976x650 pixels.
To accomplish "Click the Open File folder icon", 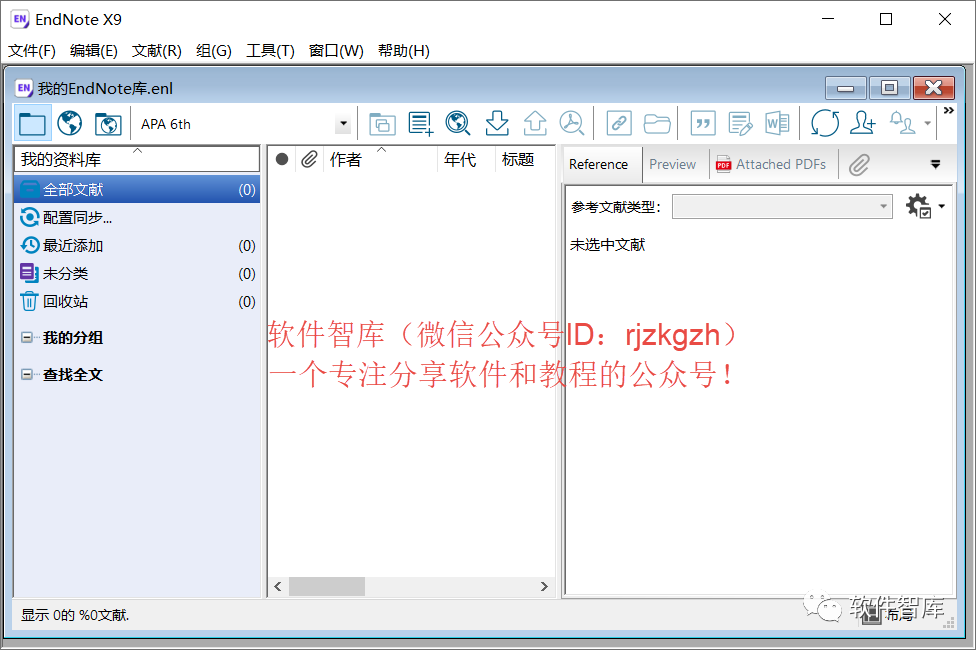I will click(x=657, y=124).
